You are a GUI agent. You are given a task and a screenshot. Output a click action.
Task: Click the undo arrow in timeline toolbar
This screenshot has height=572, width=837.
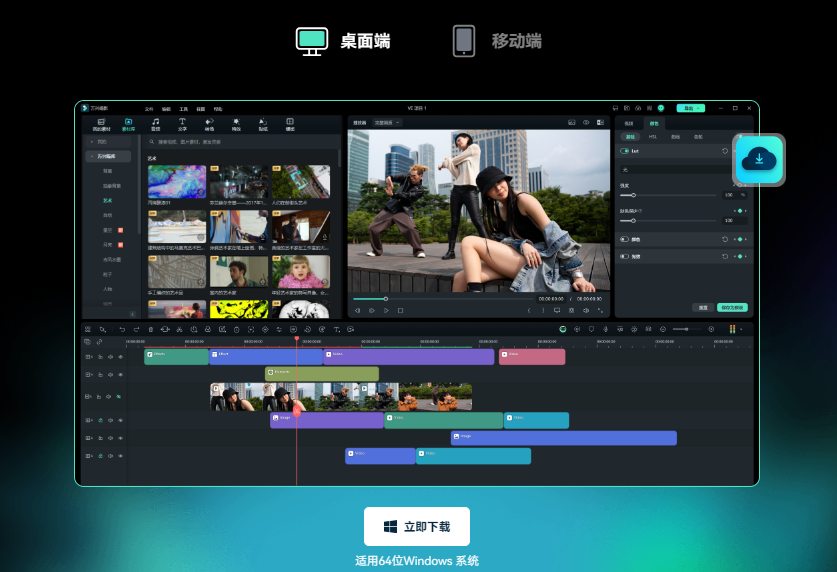[122, 330]
